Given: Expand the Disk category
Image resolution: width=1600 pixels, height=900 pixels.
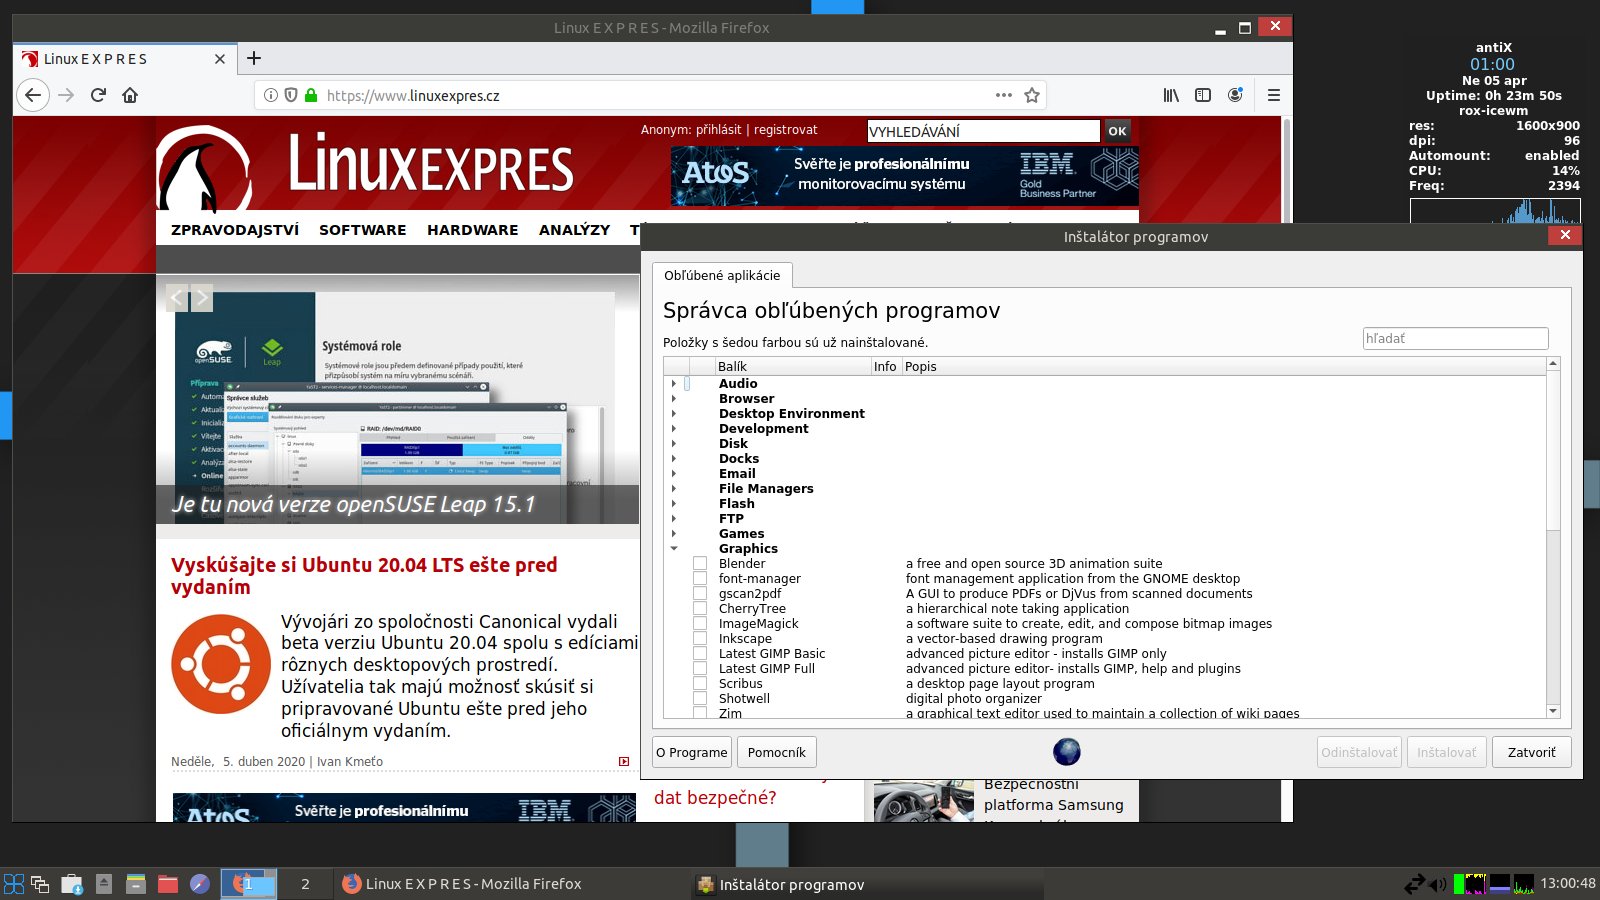Looking at the screenshot, I should (673, 444).
